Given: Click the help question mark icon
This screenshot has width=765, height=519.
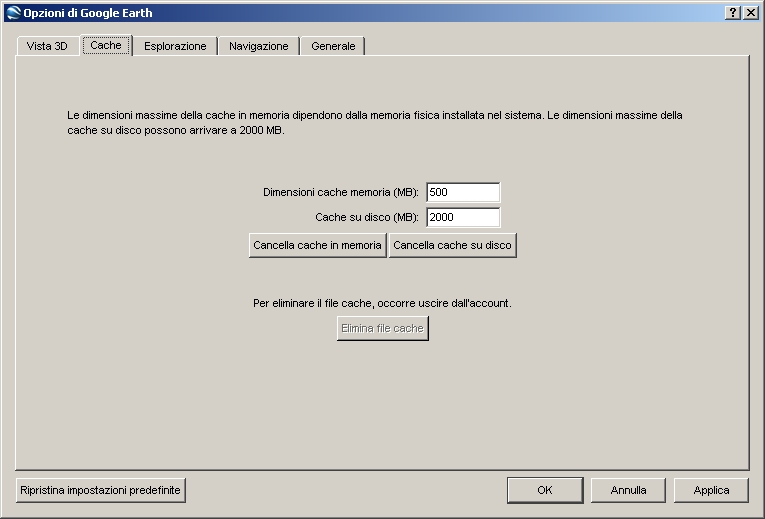Looking at the screenshot, I should 733,13.
